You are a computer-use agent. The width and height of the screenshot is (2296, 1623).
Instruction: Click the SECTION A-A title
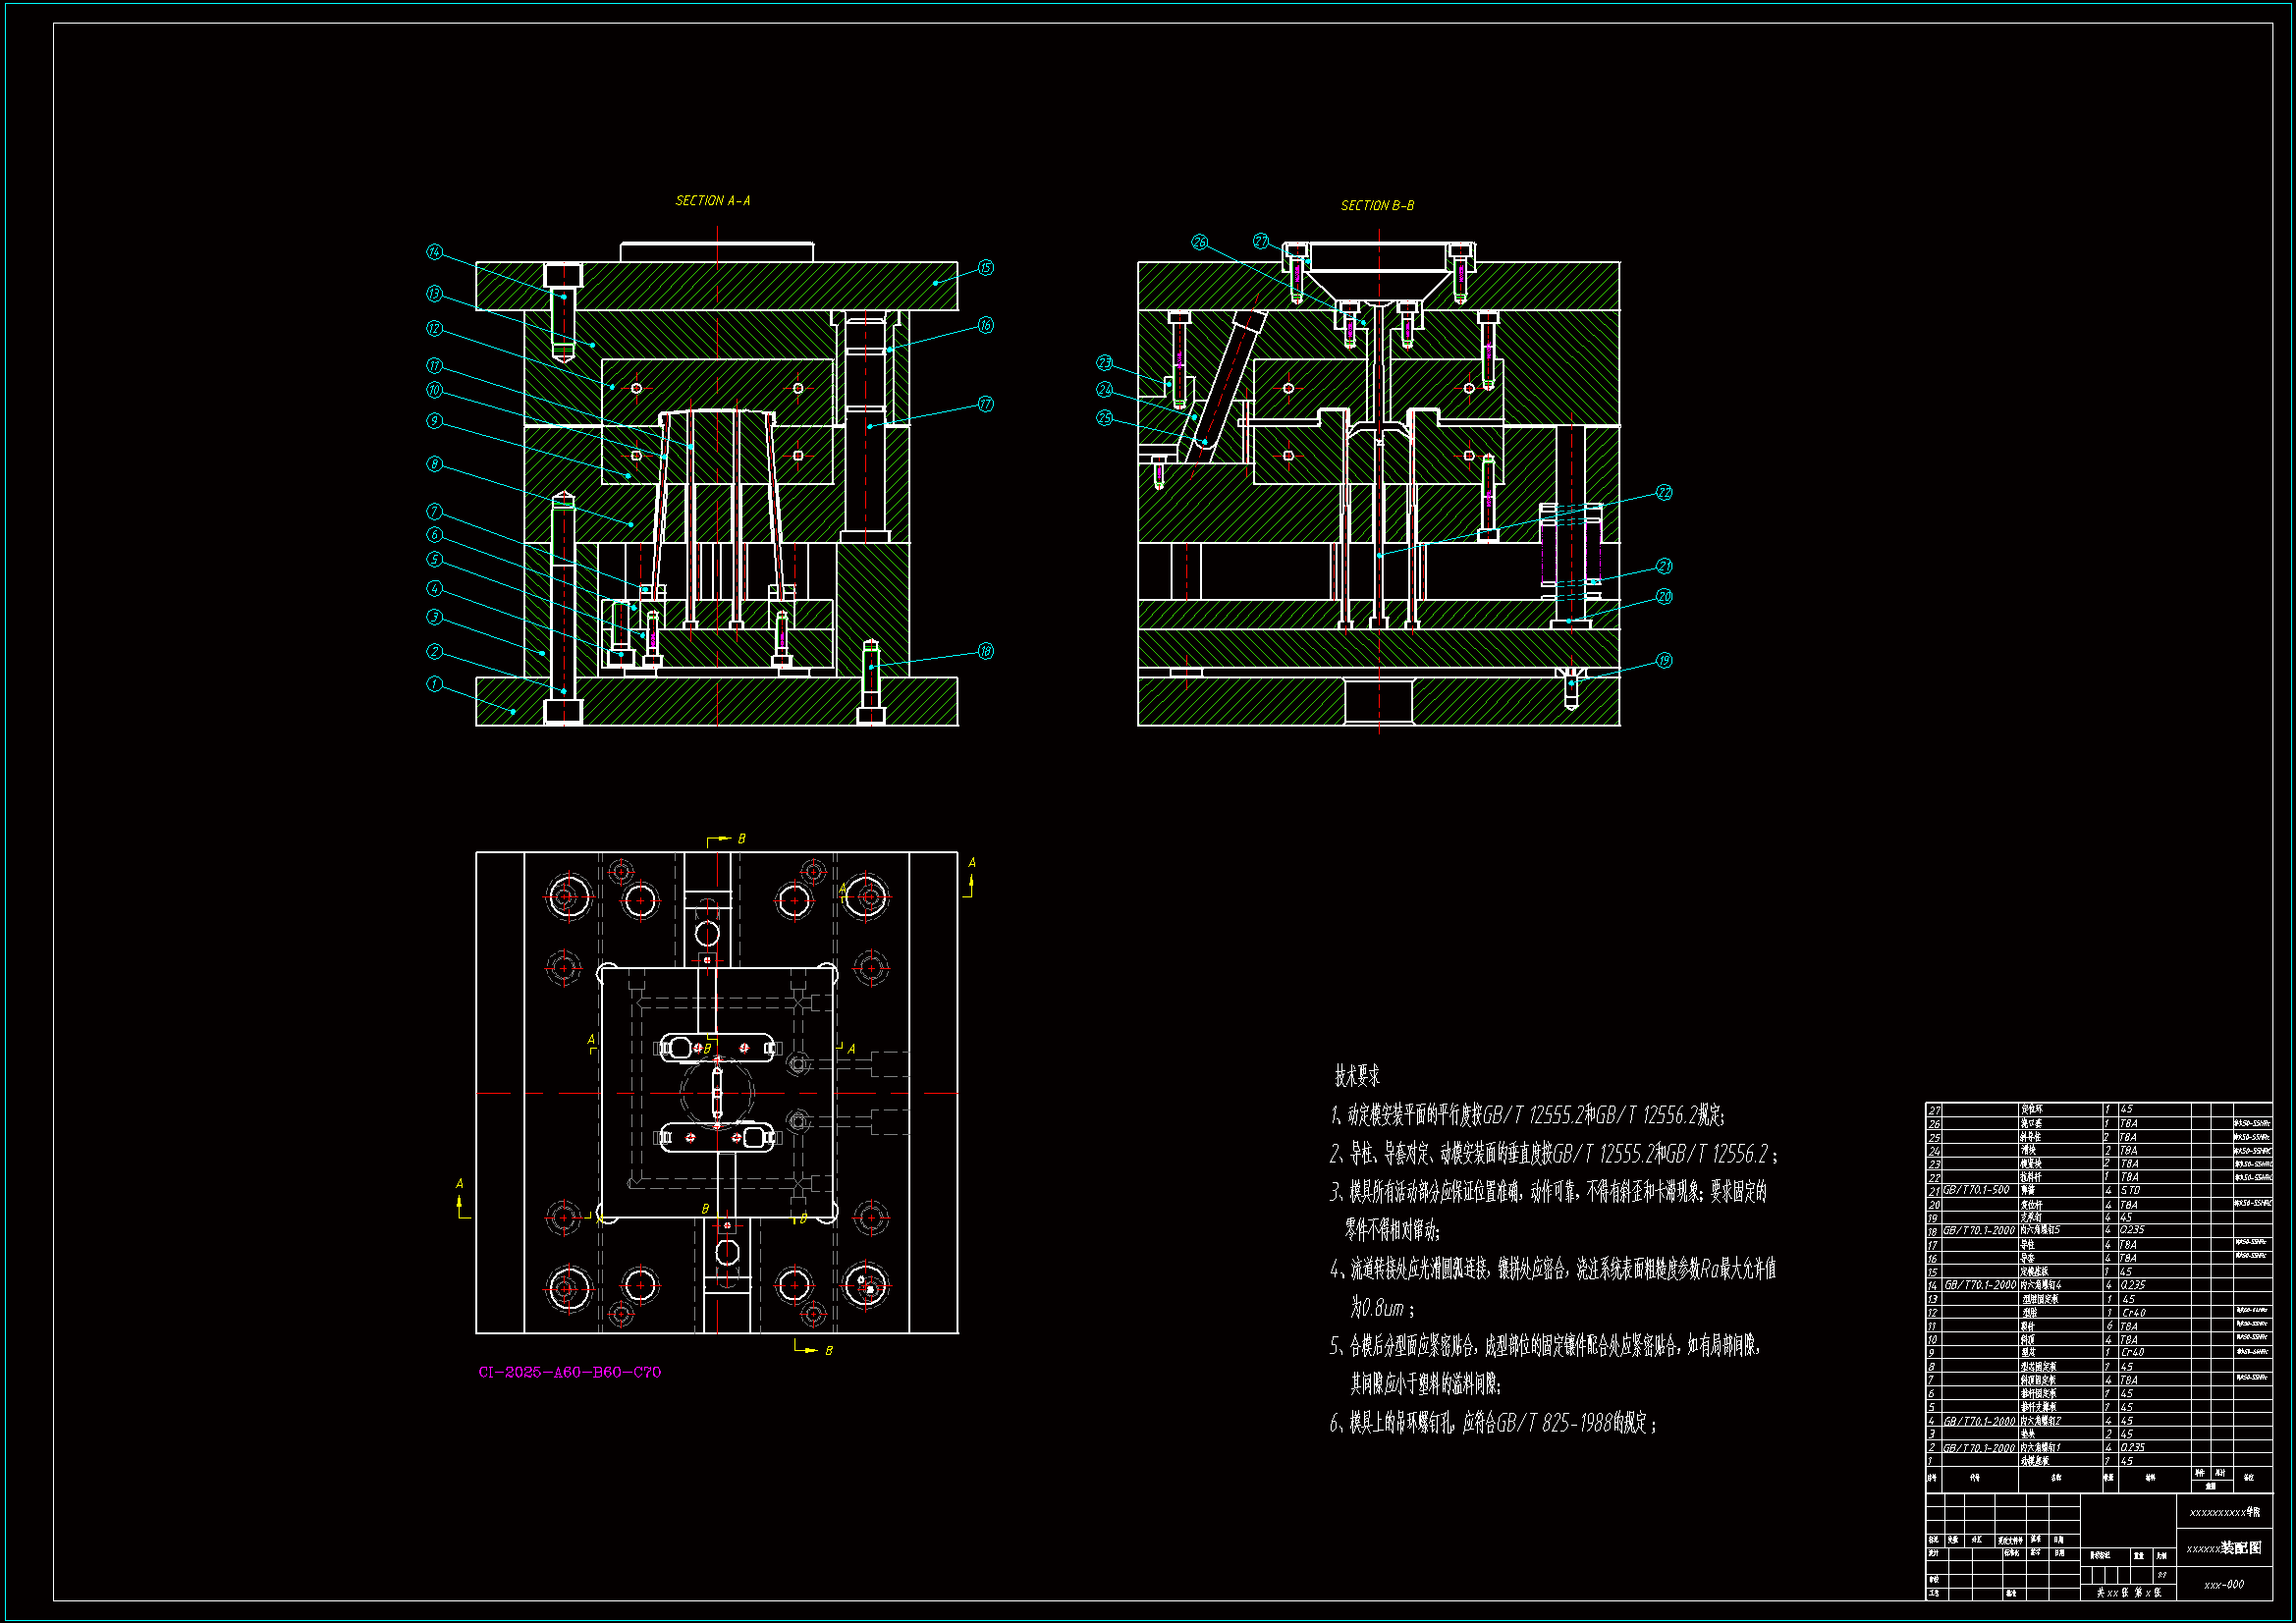[712, 201]
